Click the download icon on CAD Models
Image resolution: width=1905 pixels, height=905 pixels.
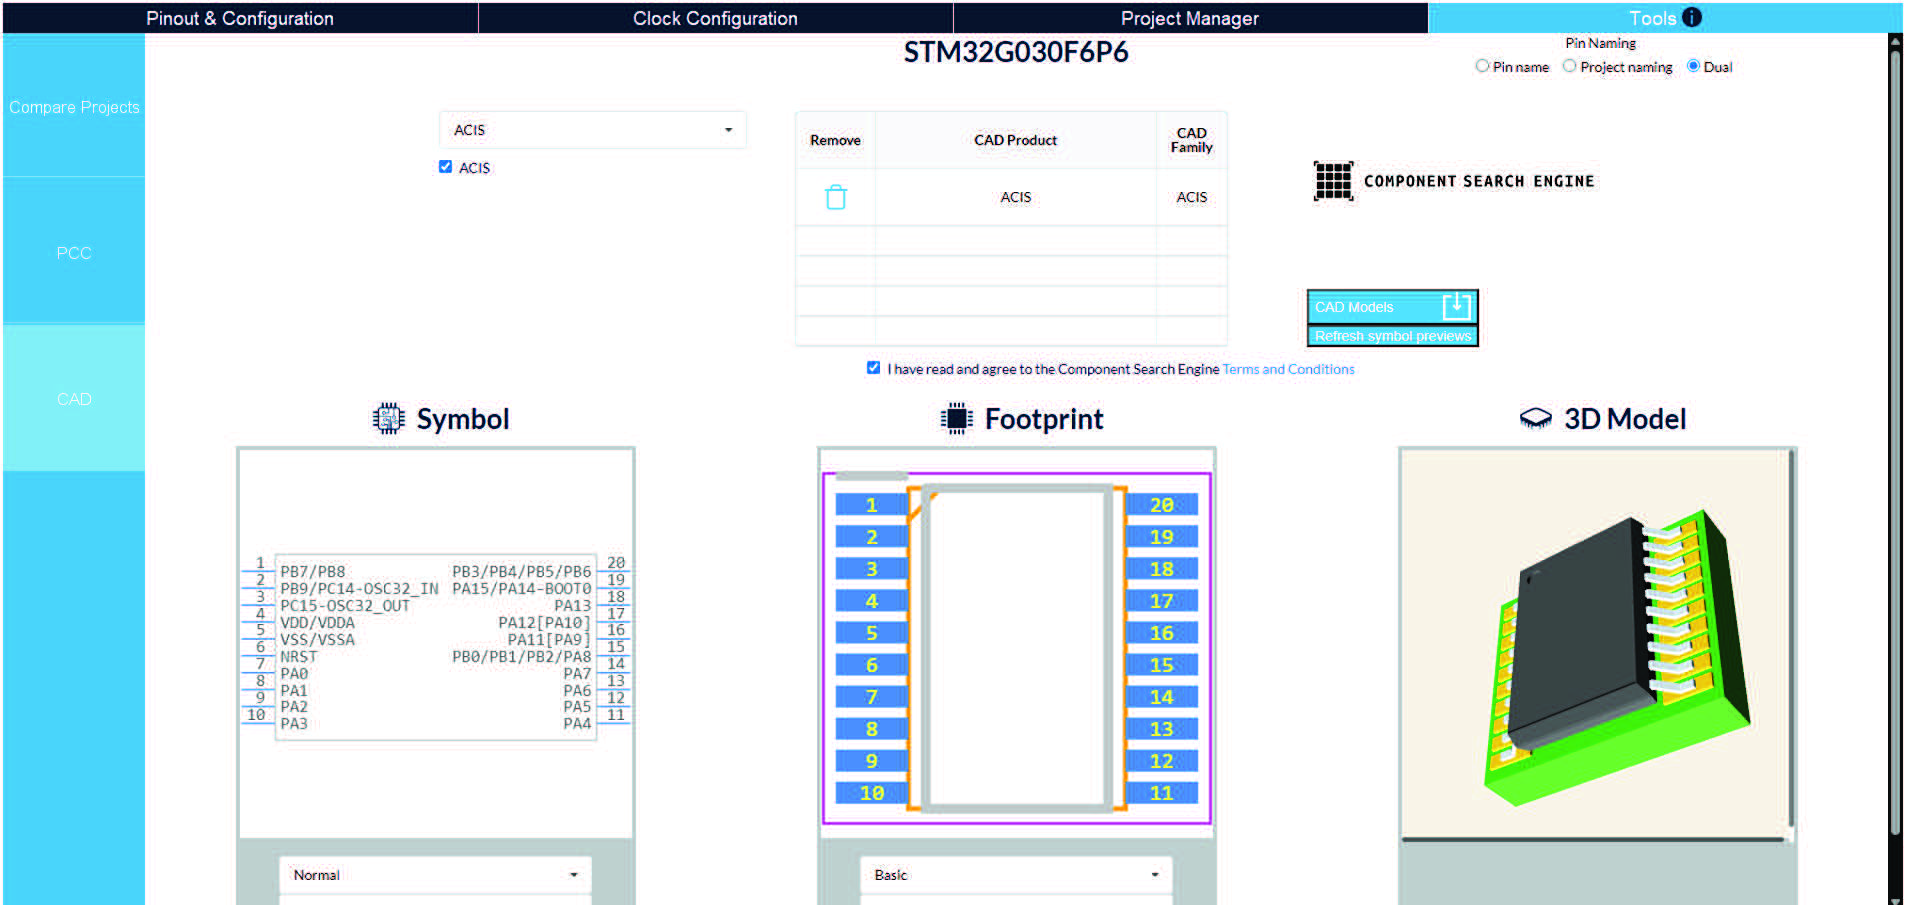pos(1457,305)
